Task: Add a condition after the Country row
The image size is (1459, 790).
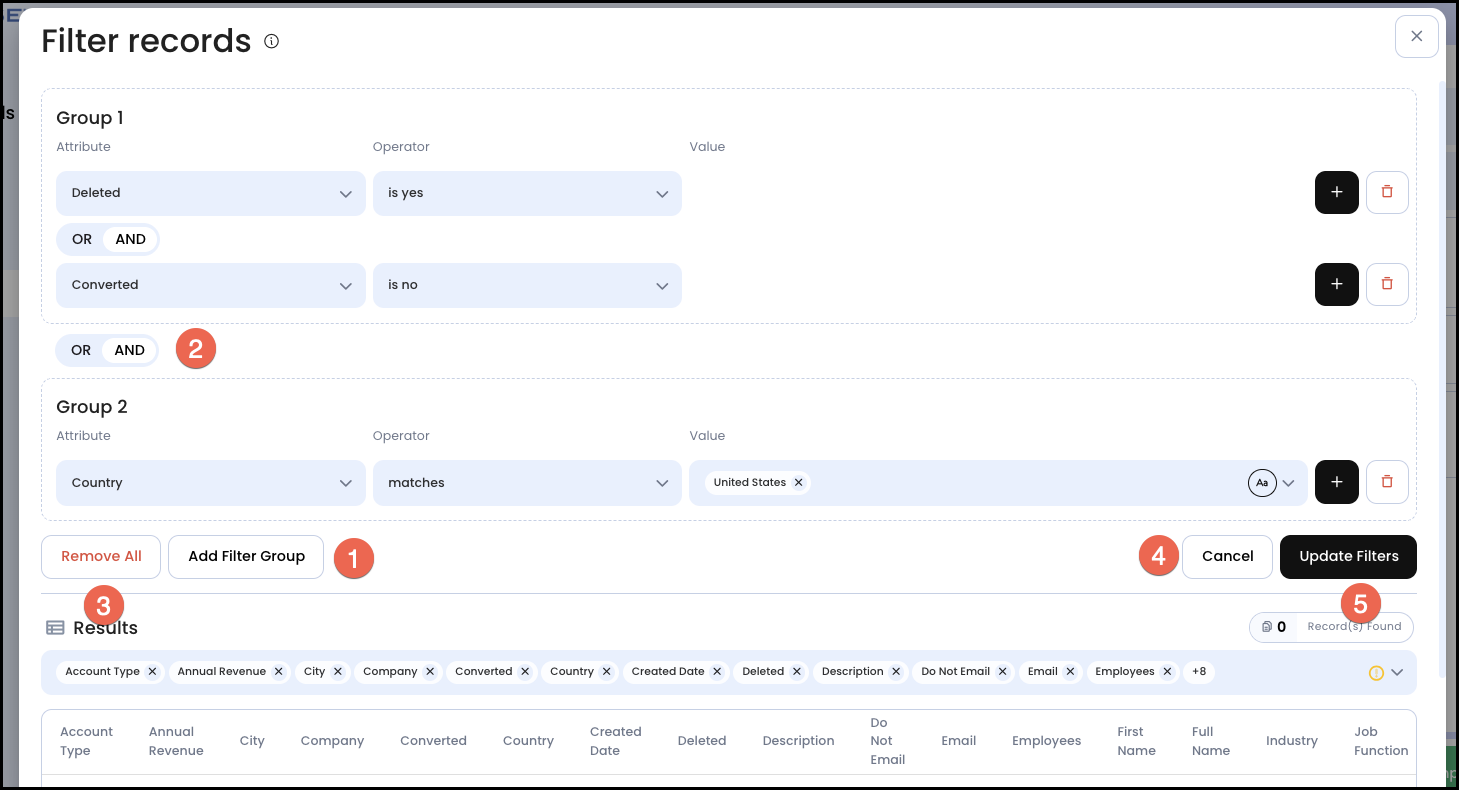Action: [x=1336, y=482]
